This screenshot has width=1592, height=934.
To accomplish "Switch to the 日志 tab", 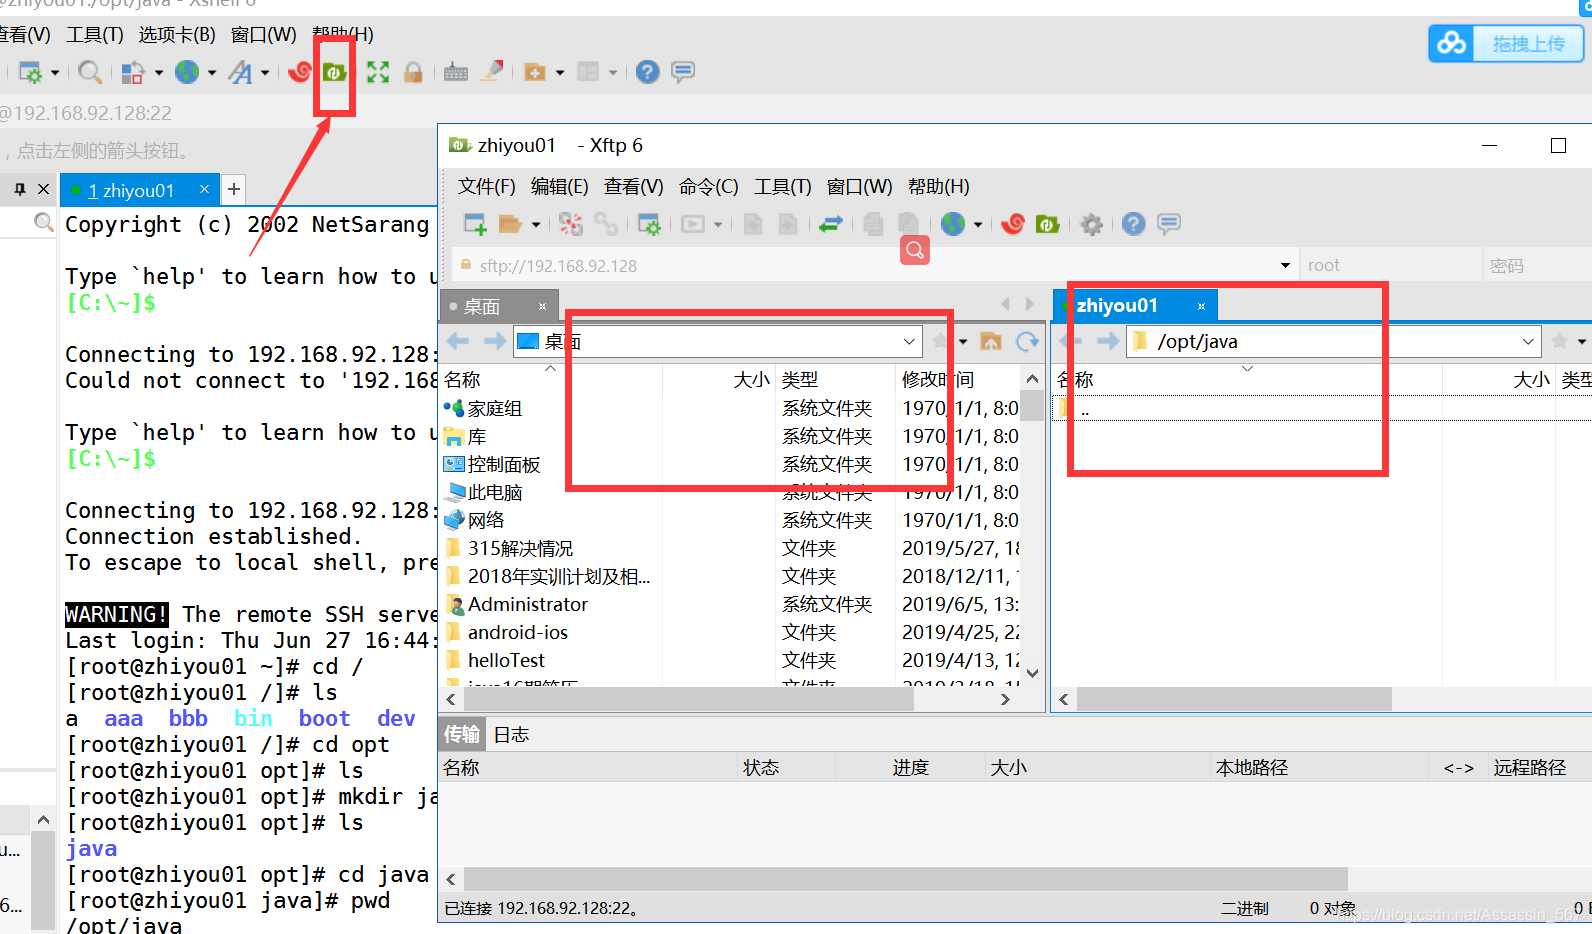I will (511, 735).
